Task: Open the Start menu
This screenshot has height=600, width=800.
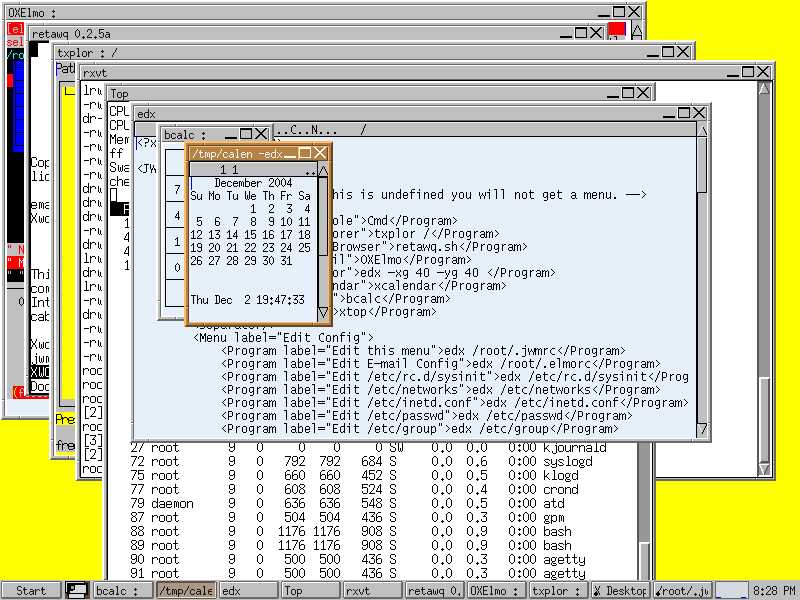Action: pos(31,590)
